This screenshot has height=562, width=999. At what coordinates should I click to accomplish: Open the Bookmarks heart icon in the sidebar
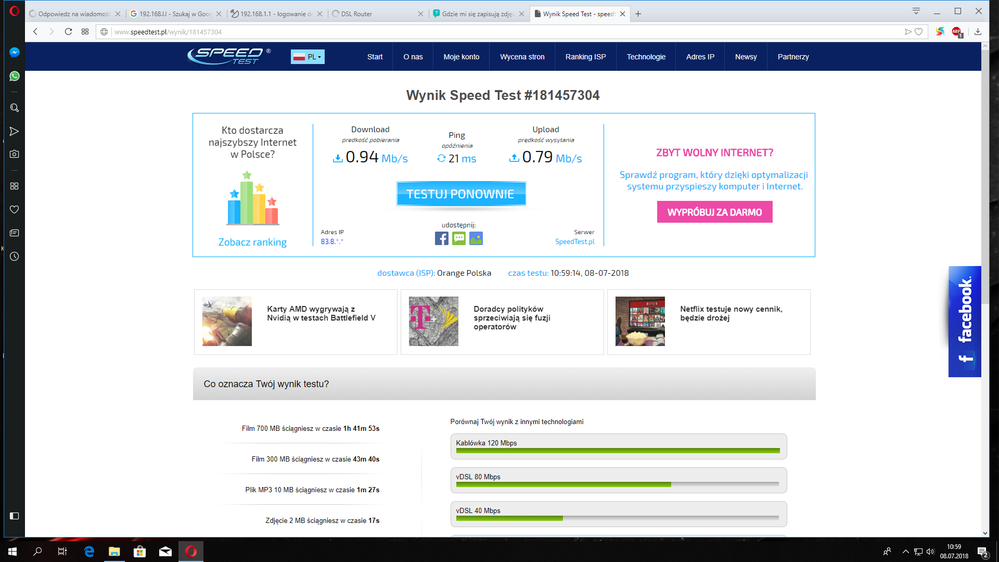click(14, 210)
